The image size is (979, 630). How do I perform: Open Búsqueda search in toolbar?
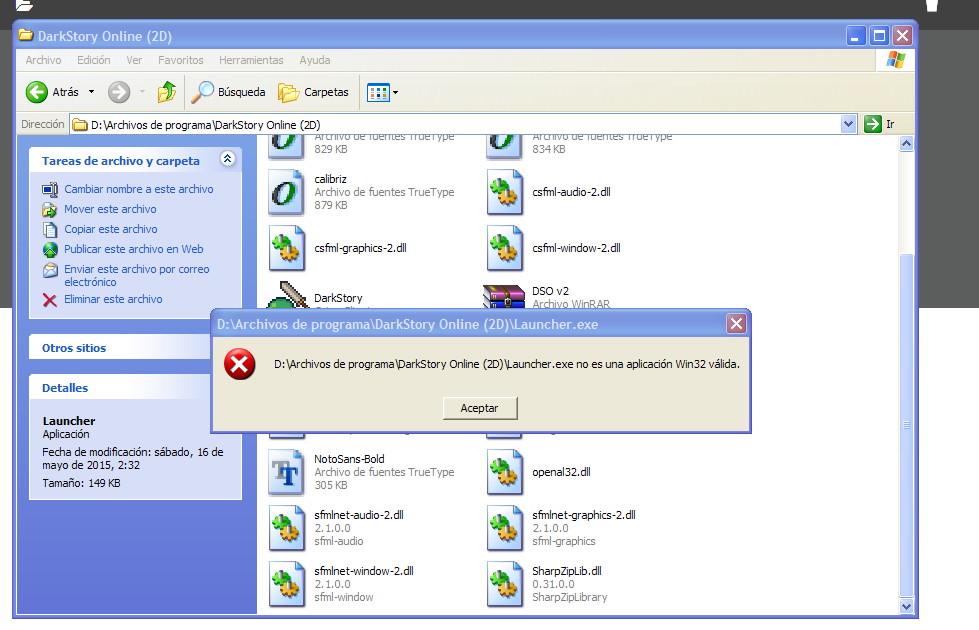click(x=228, y=92)
